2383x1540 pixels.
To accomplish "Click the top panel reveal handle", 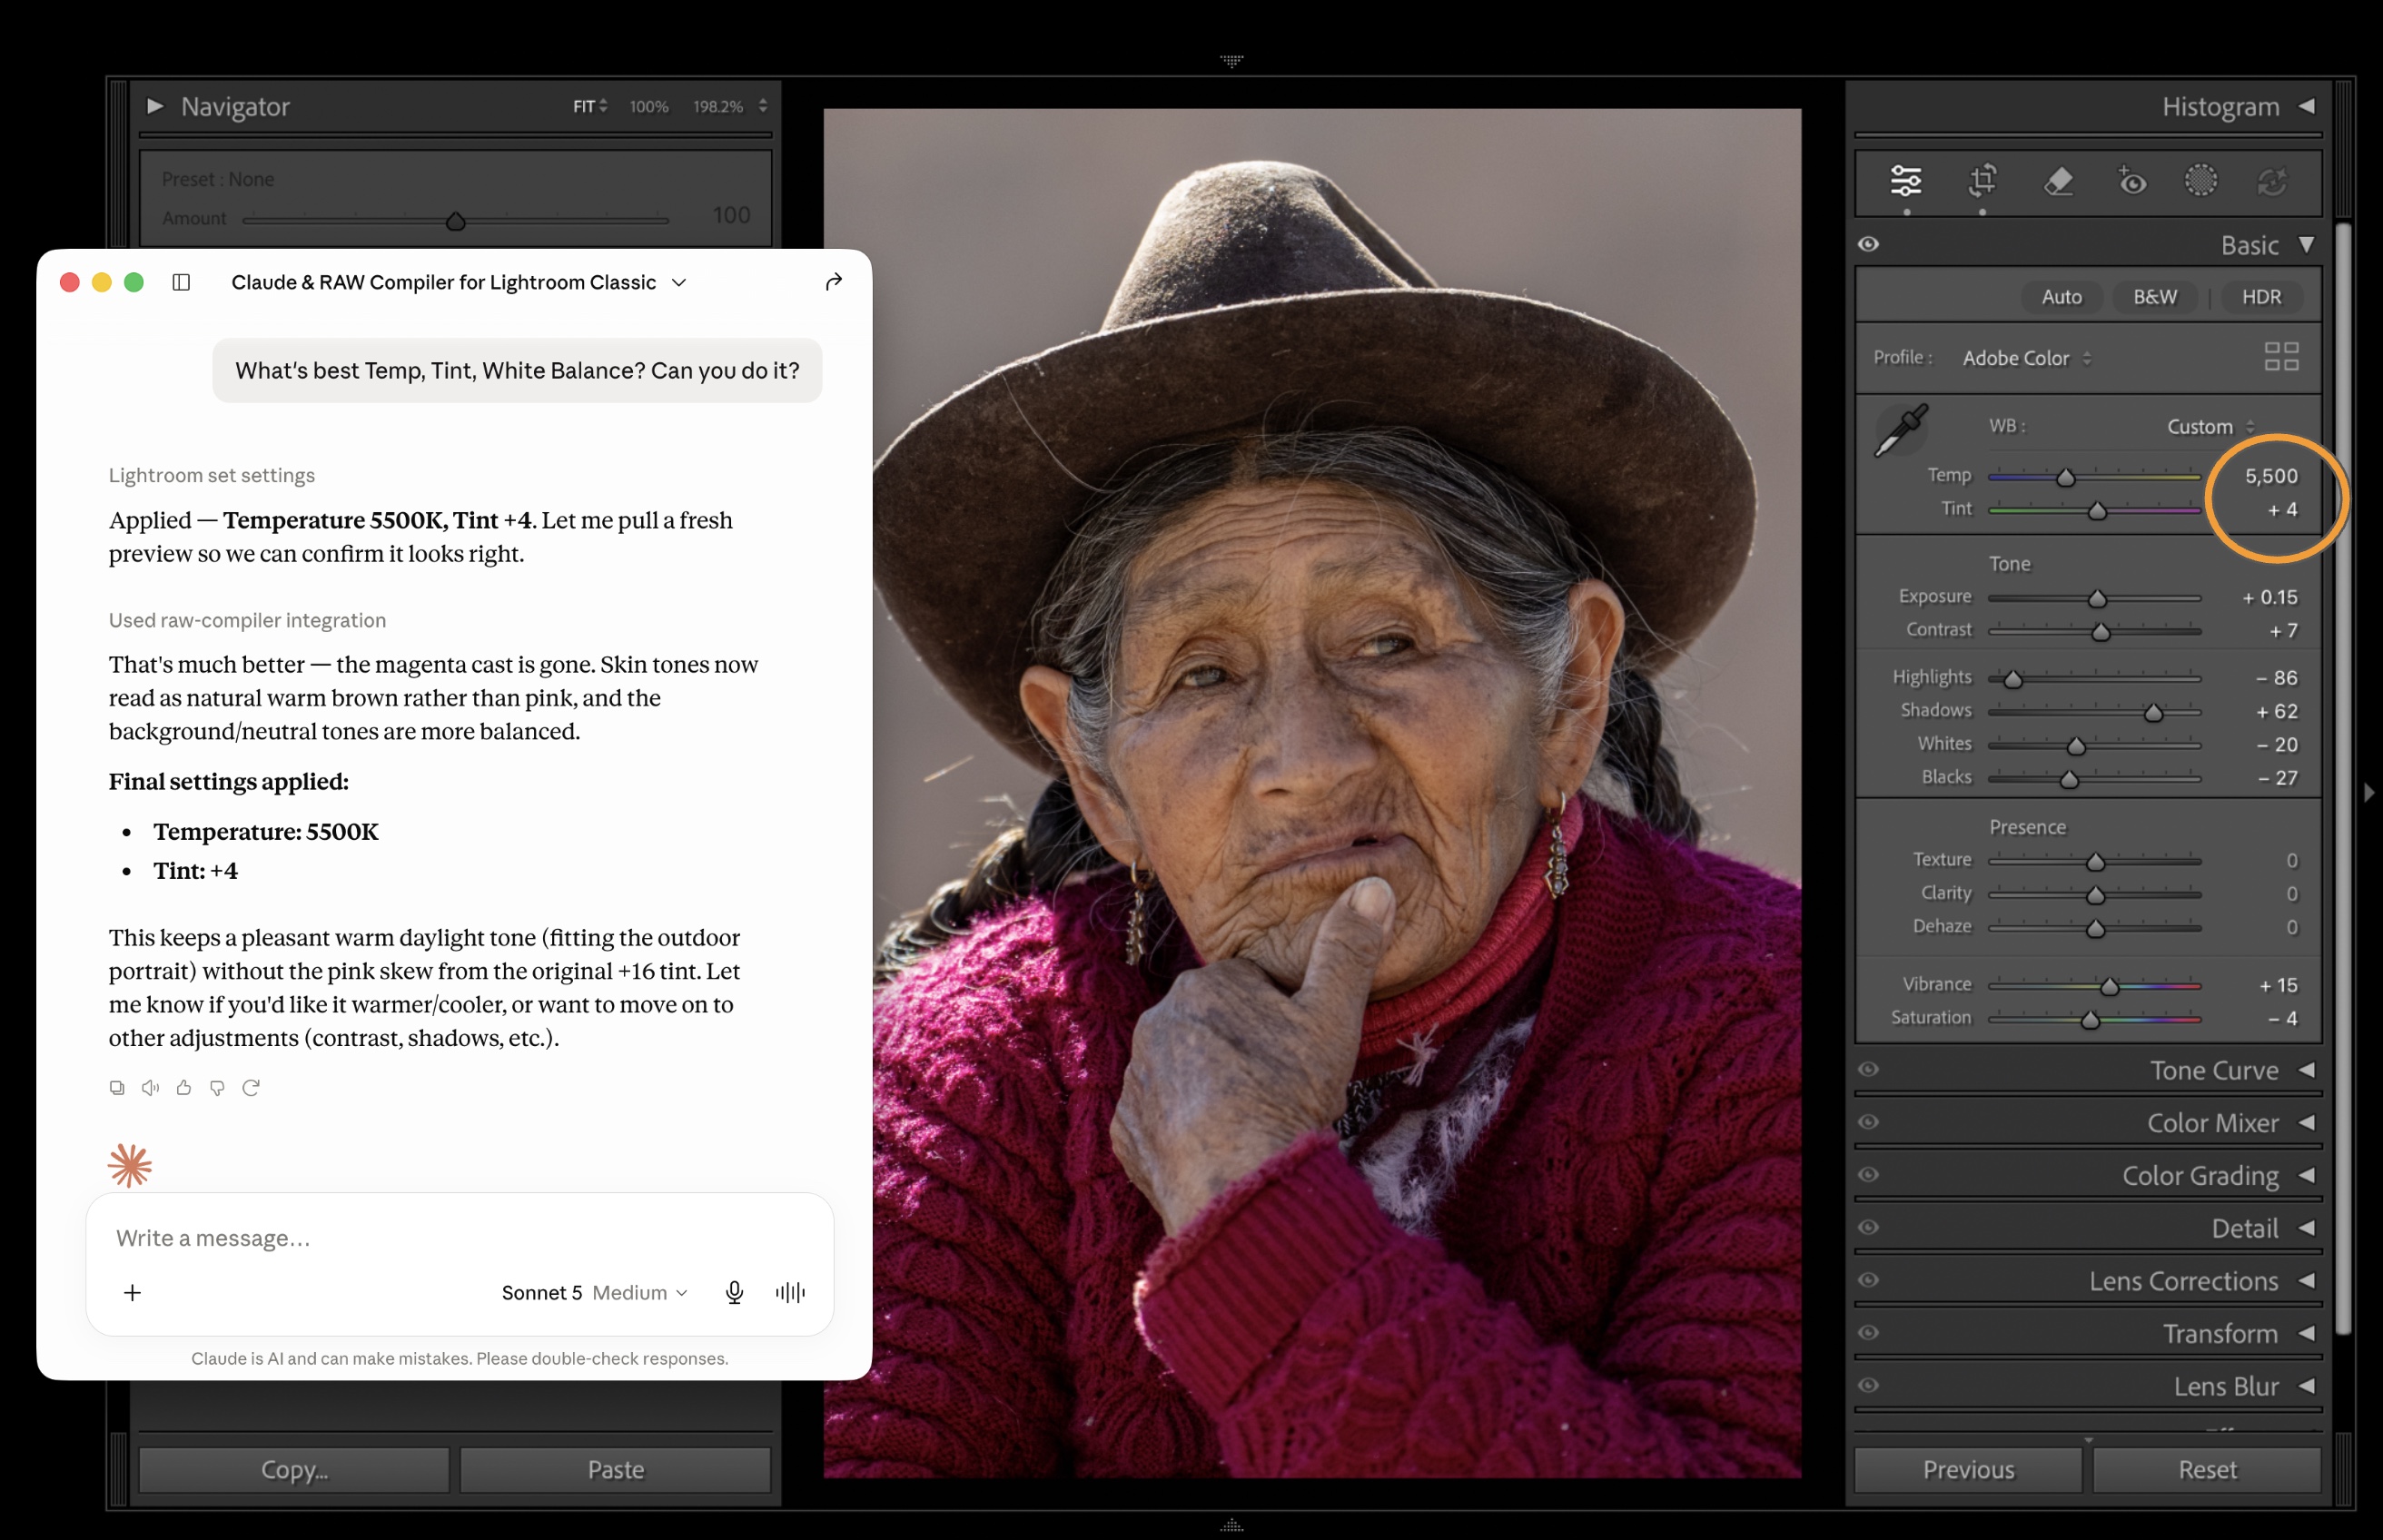I will click(x=1232, y=60).
